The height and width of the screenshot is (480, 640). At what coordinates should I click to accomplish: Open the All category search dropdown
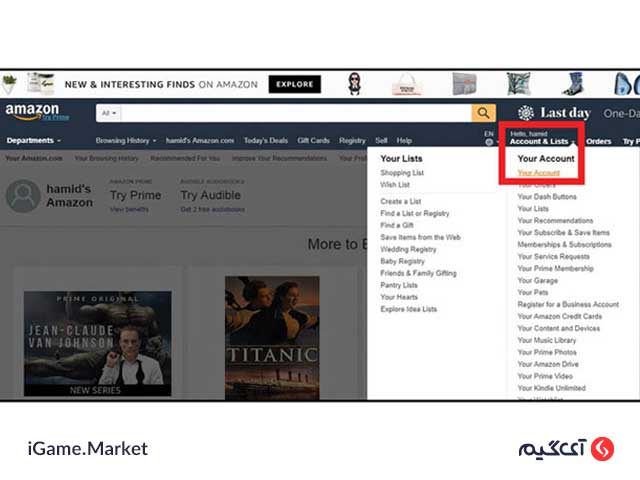click(x=109, y=113)
